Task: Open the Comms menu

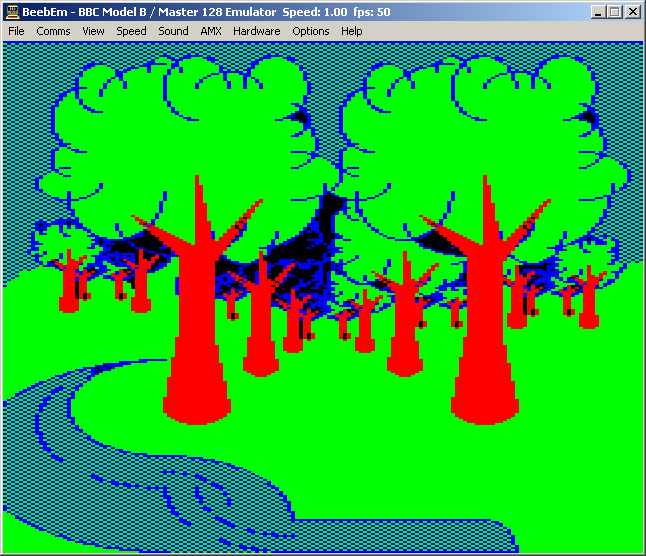Action: (x=53, y=31)
